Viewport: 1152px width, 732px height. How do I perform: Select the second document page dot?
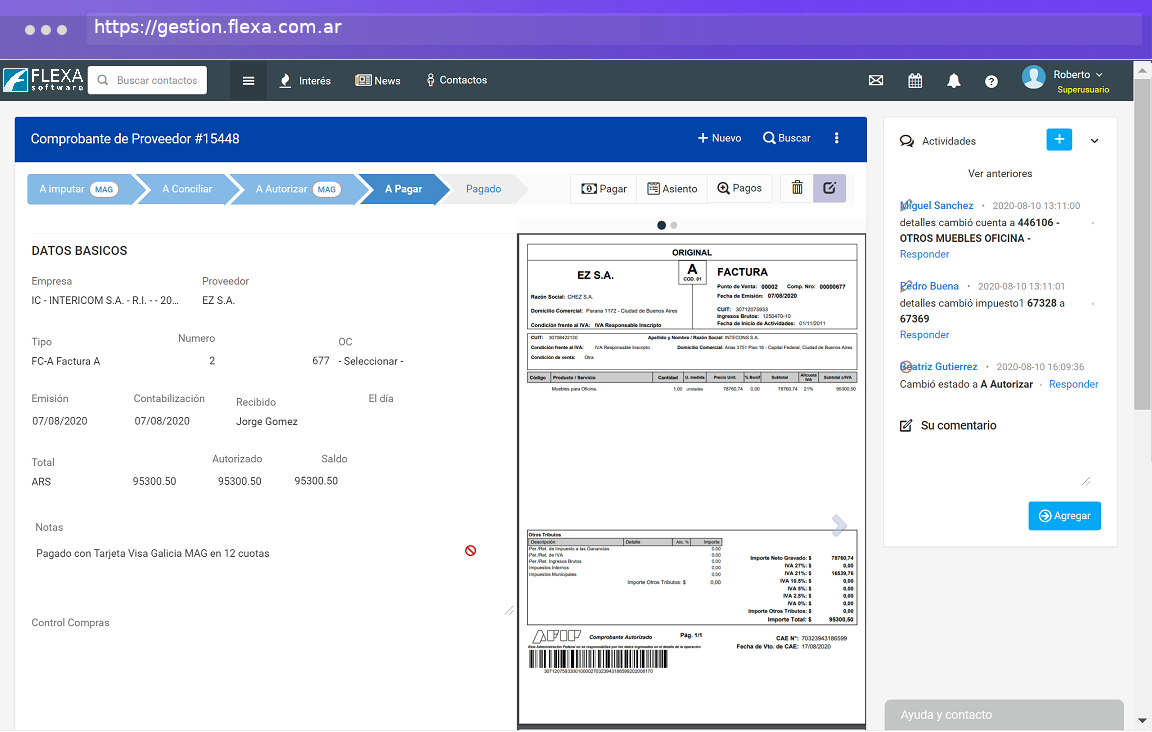(674, 225)
